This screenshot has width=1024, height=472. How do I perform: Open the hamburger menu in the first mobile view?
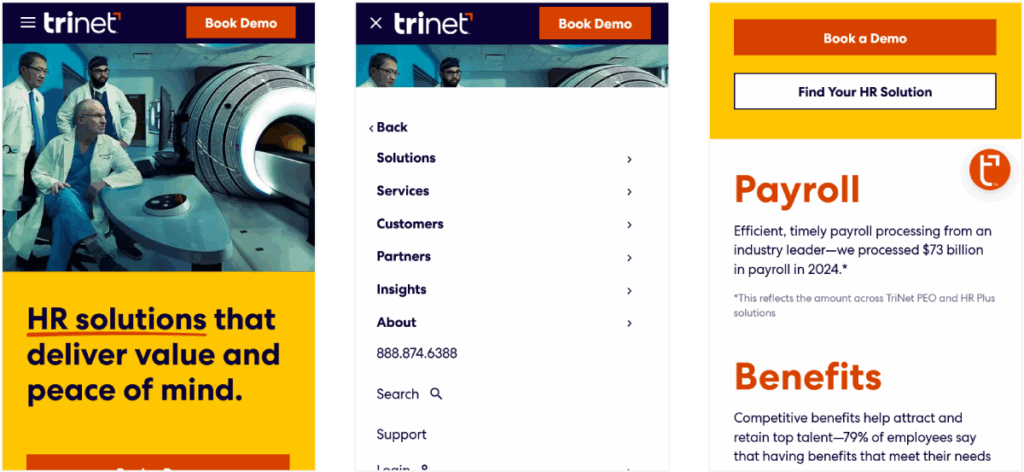[28, 23]
